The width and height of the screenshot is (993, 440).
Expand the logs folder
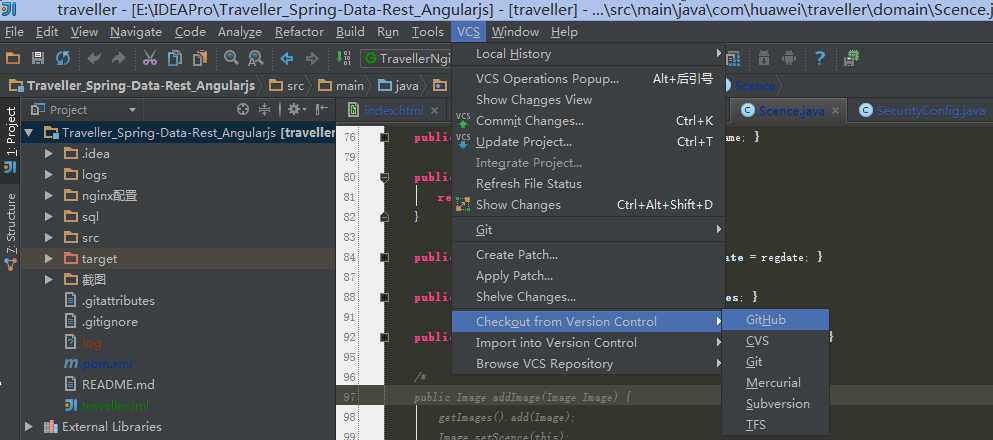click(49, 175)
